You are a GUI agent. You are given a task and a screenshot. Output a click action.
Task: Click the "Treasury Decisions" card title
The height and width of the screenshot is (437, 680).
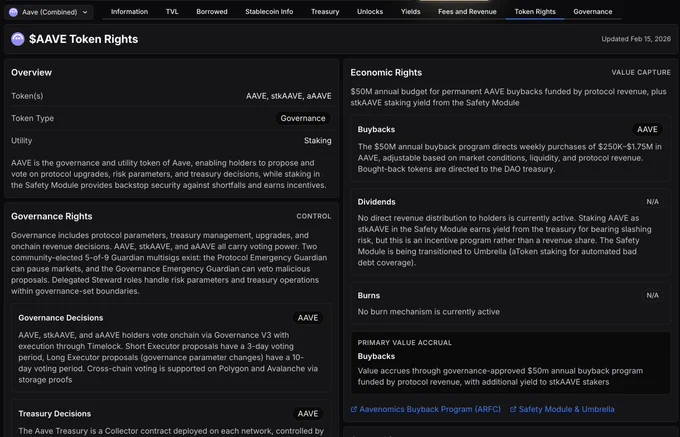click(x=55, y=414)
